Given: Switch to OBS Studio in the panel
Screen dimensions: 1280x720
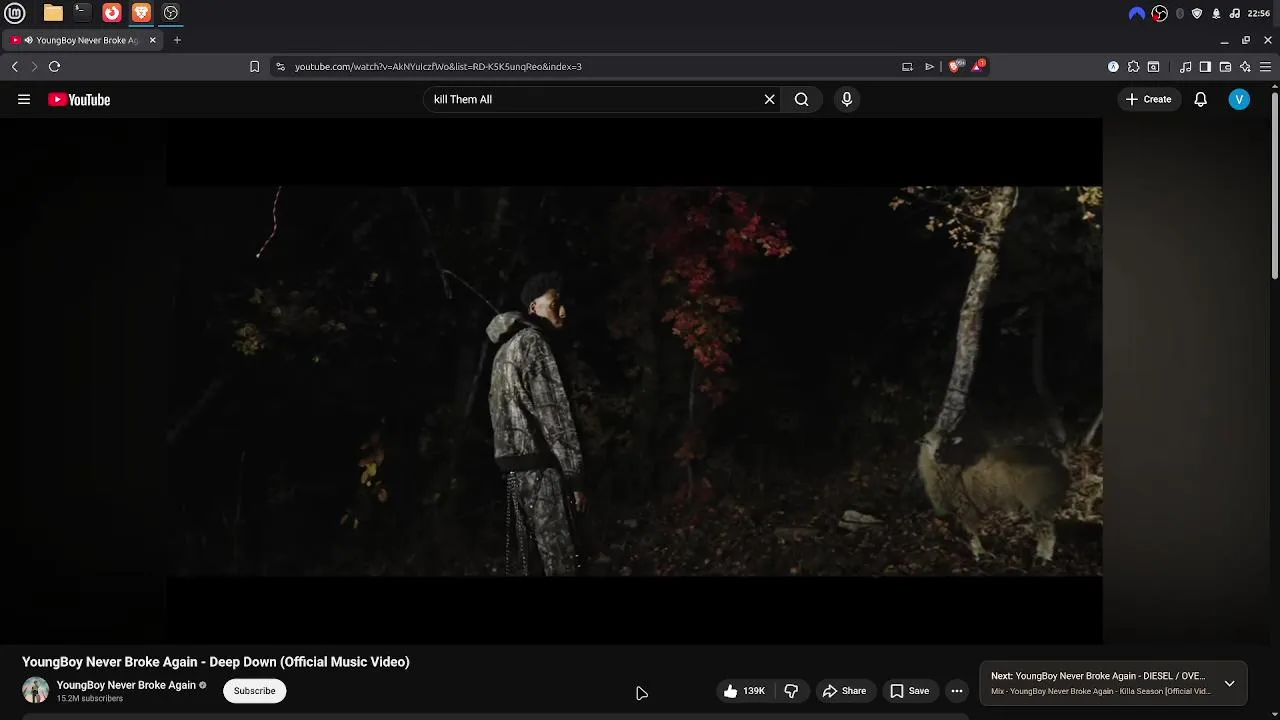Looking at the screenshot, I should pos(171,13).
